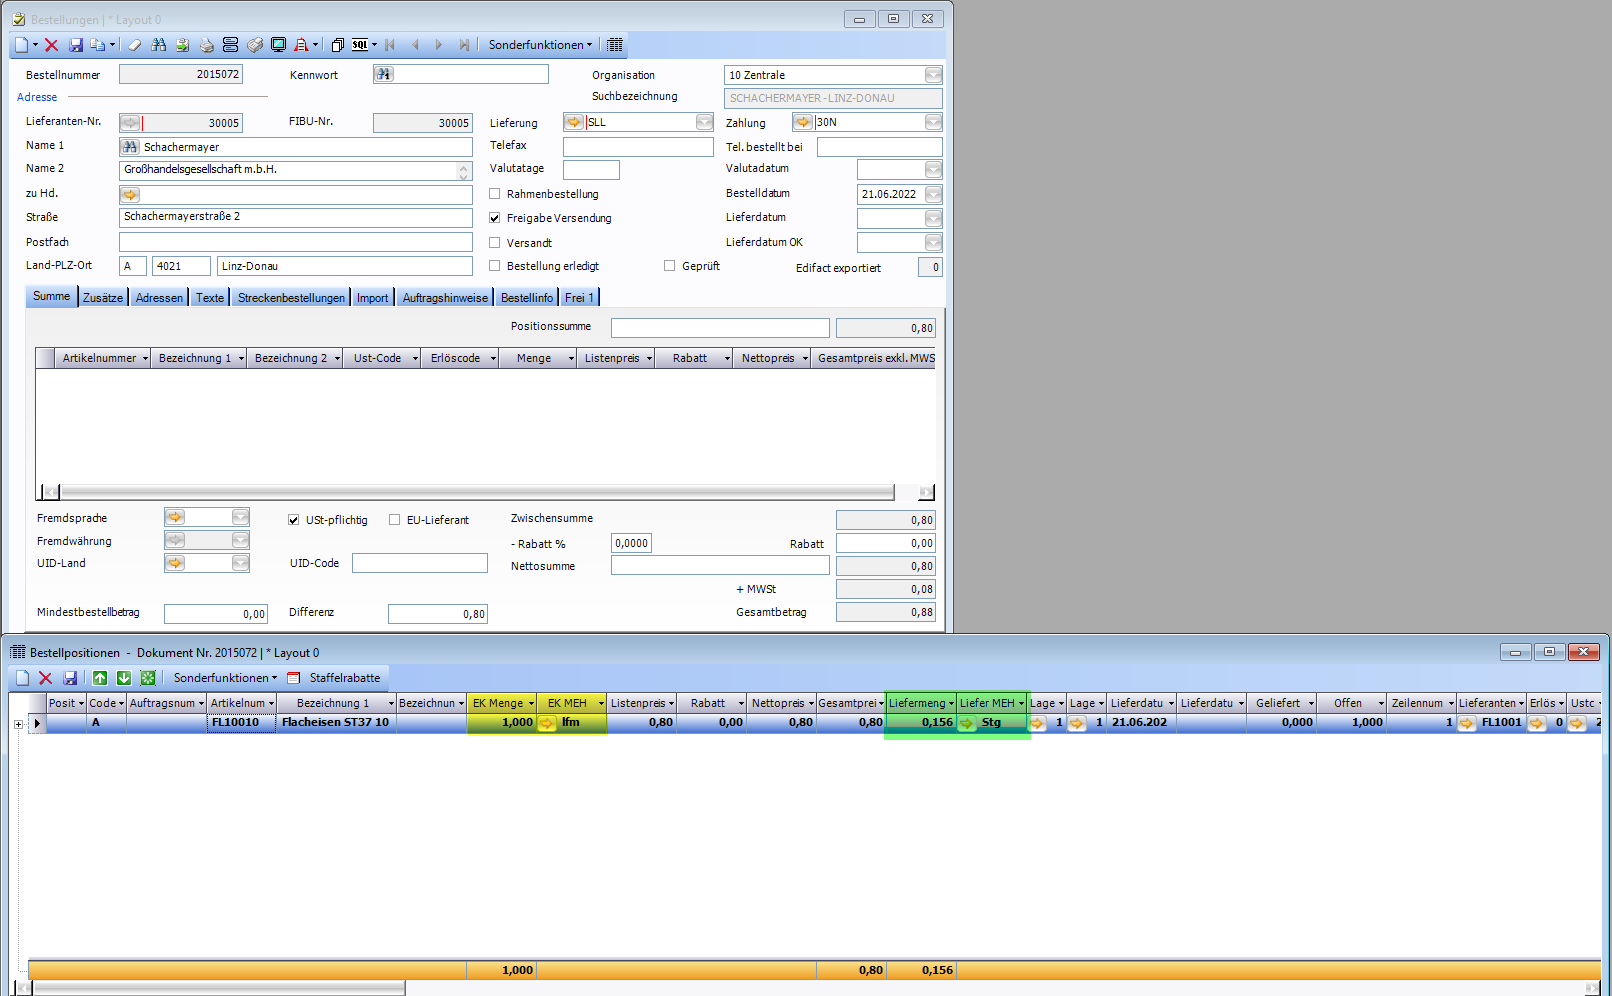This screenshot has width=1612, height=996.
Task: Enable the Rahmenbestellung checkbox
Action: coord(495,194)
